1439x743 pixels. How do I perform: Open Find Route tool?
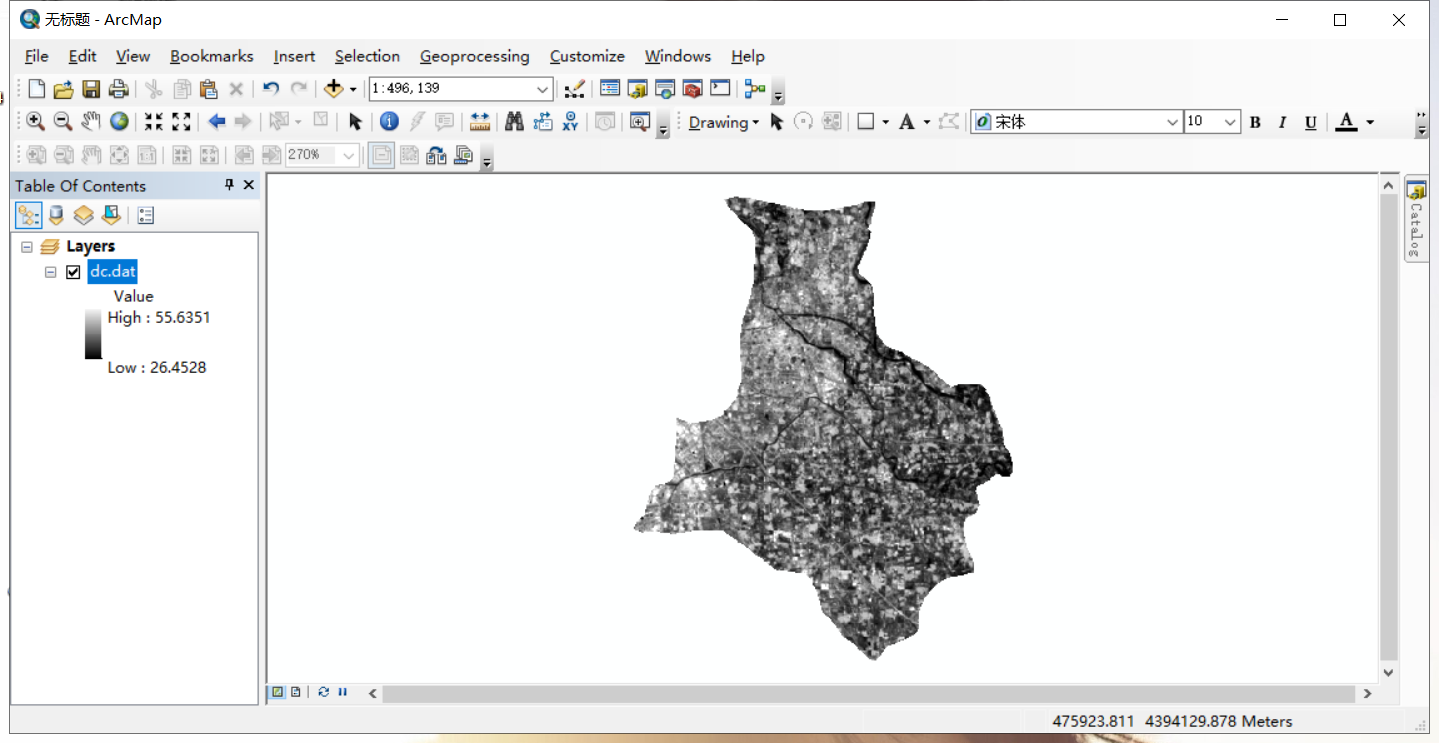pos(543,122)
